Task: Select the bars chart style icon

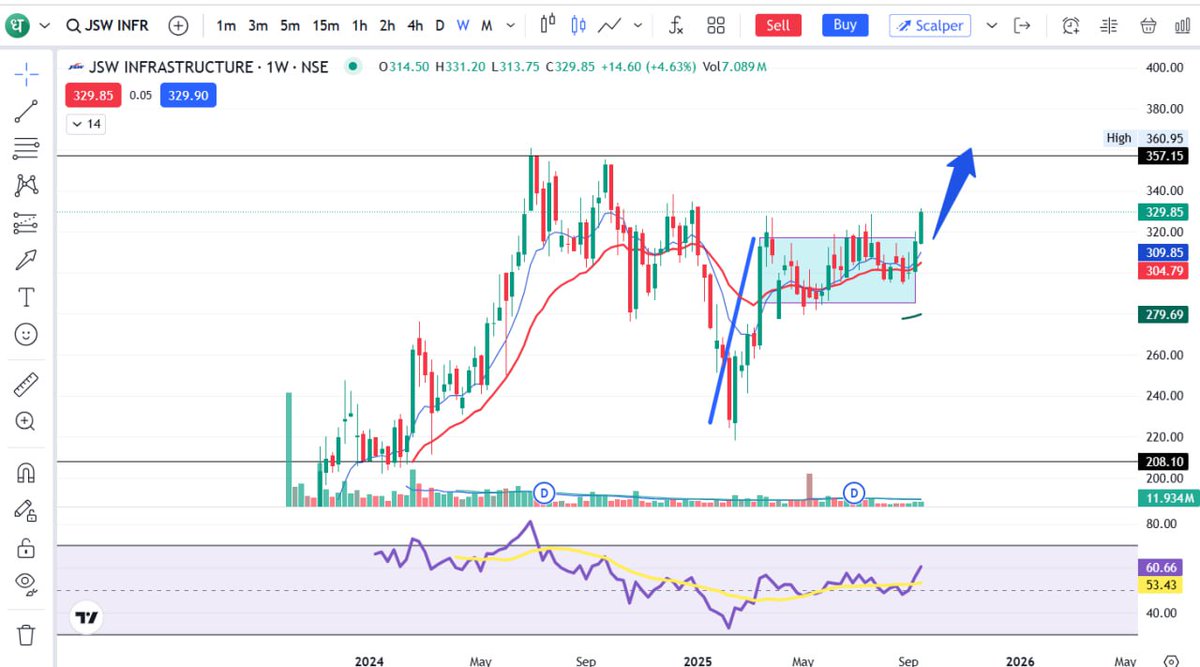Action: 547,25
